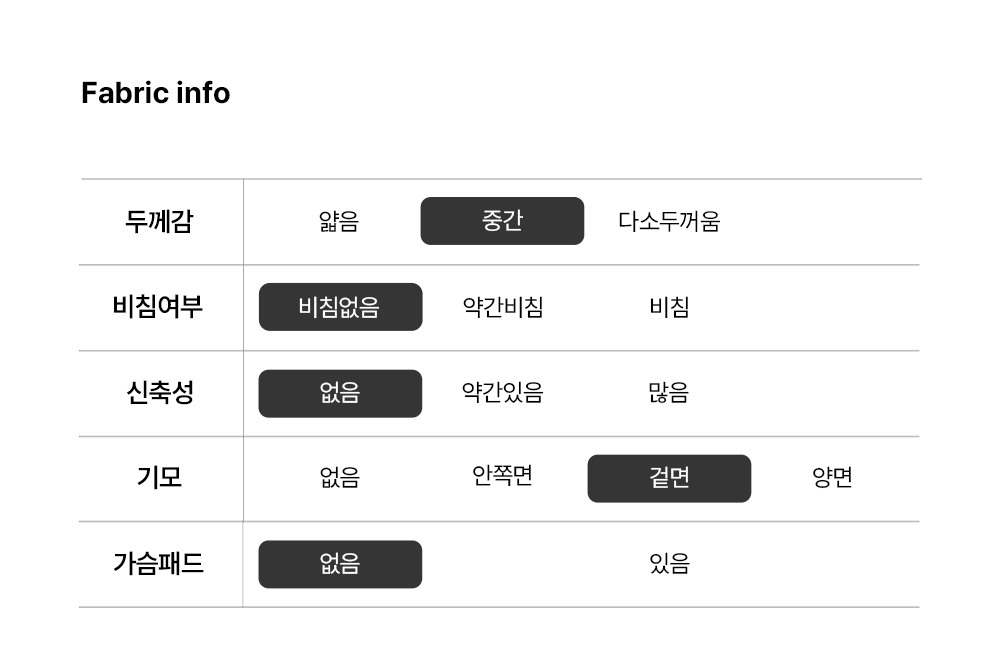1000x654 pixels.
Task: Click the 비침여부 row label
Action: coord(158,306)
